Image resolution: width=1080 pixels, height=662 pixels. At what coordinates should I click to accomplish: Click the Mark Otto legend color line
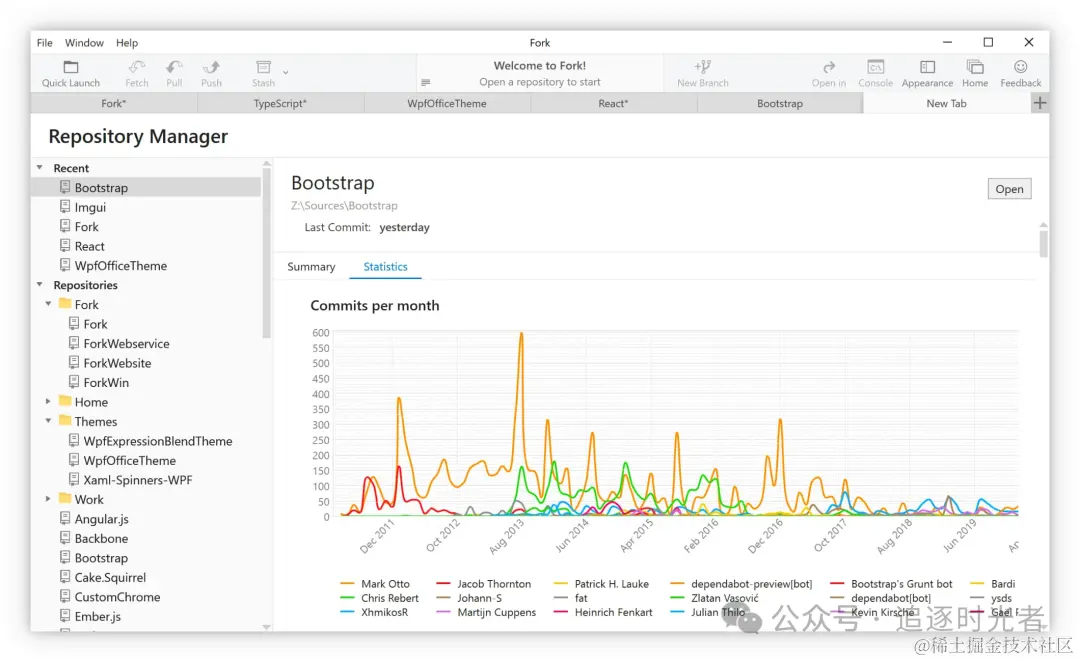pos(347,583)
